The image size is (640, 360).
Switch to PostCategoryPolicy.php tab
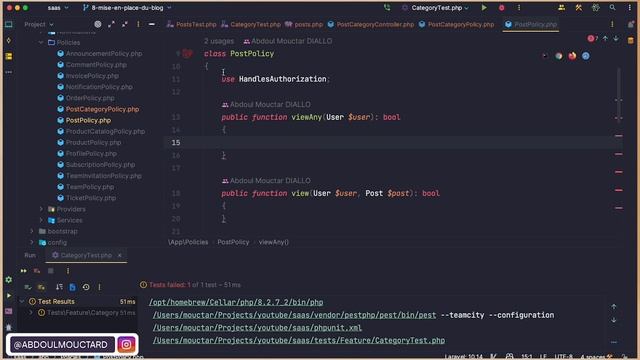456,24
